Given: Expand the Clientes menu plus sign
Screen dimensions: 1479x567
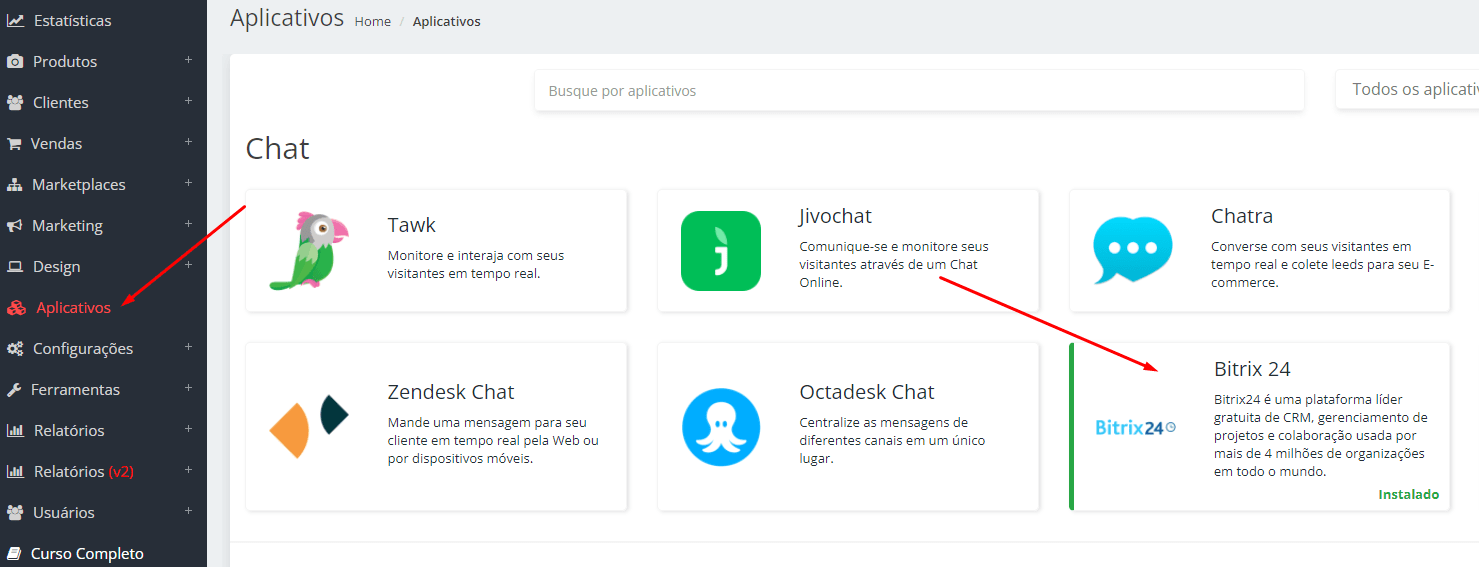Looking at the screenshot, I should [x=188, y=101].
